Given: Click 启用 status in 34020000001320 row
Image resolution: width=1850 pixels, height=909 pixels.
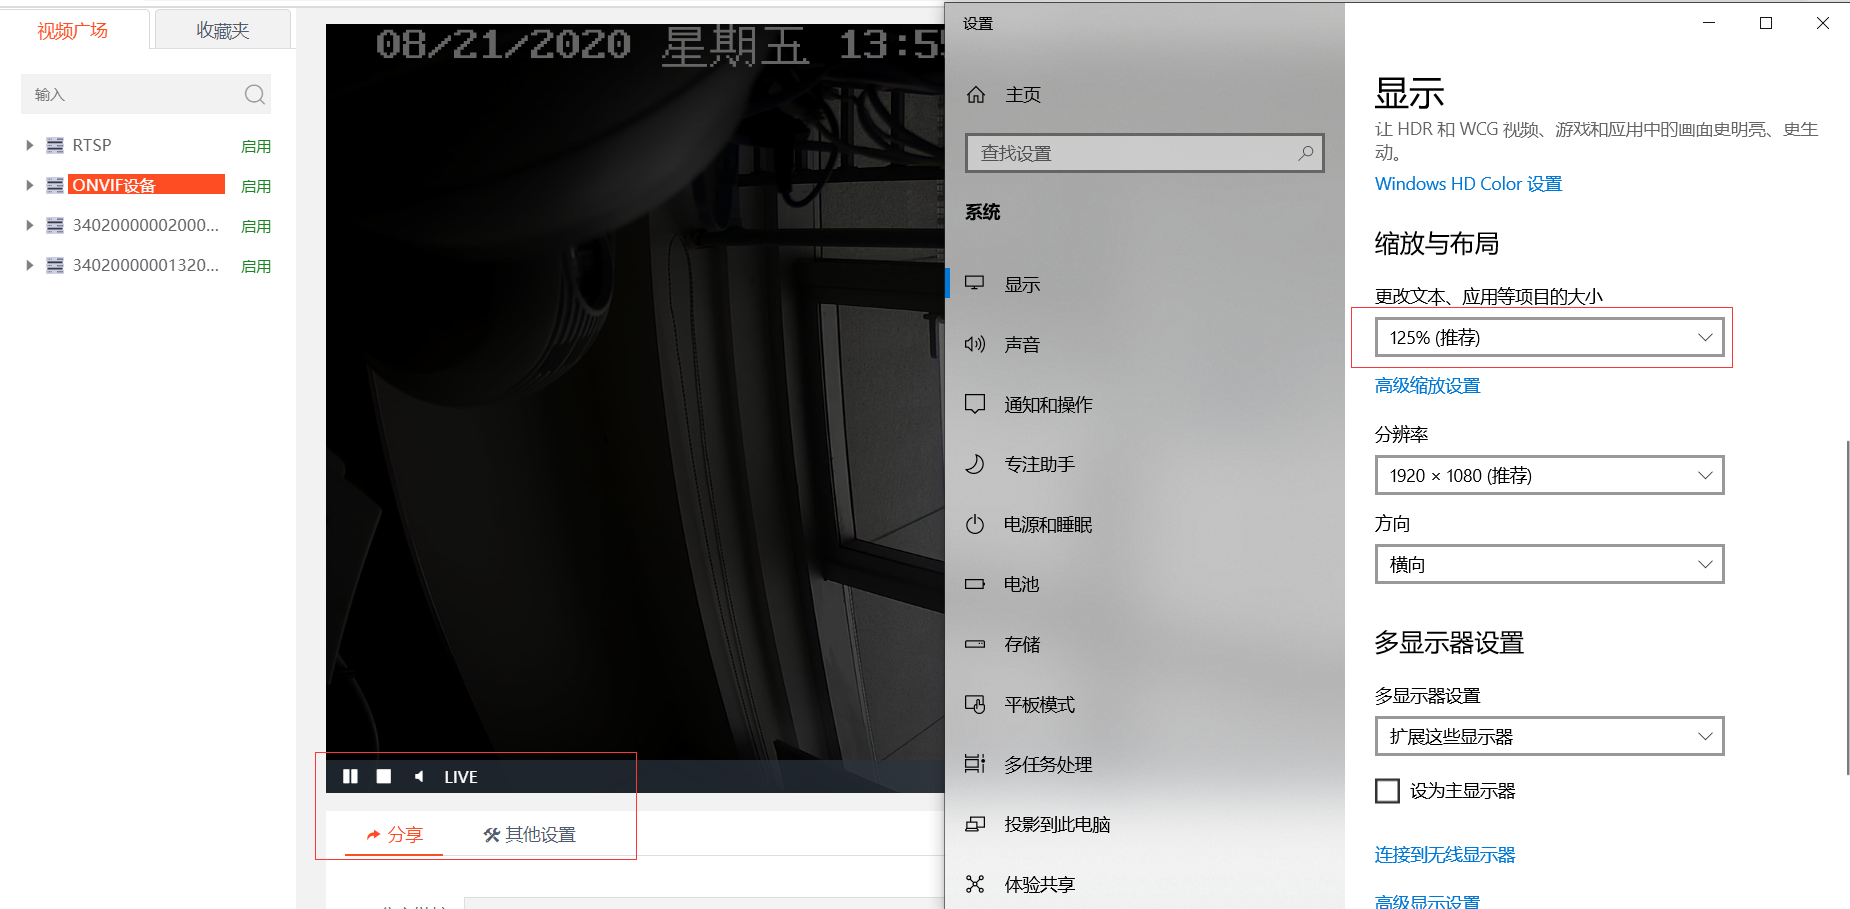Looking at the screenshot, I should pos(256,266).
